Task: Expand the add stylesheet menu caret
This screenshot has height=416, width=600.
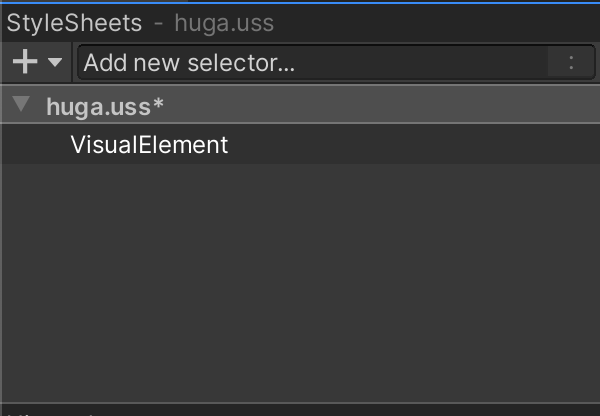Action: [x=54, y=63]
